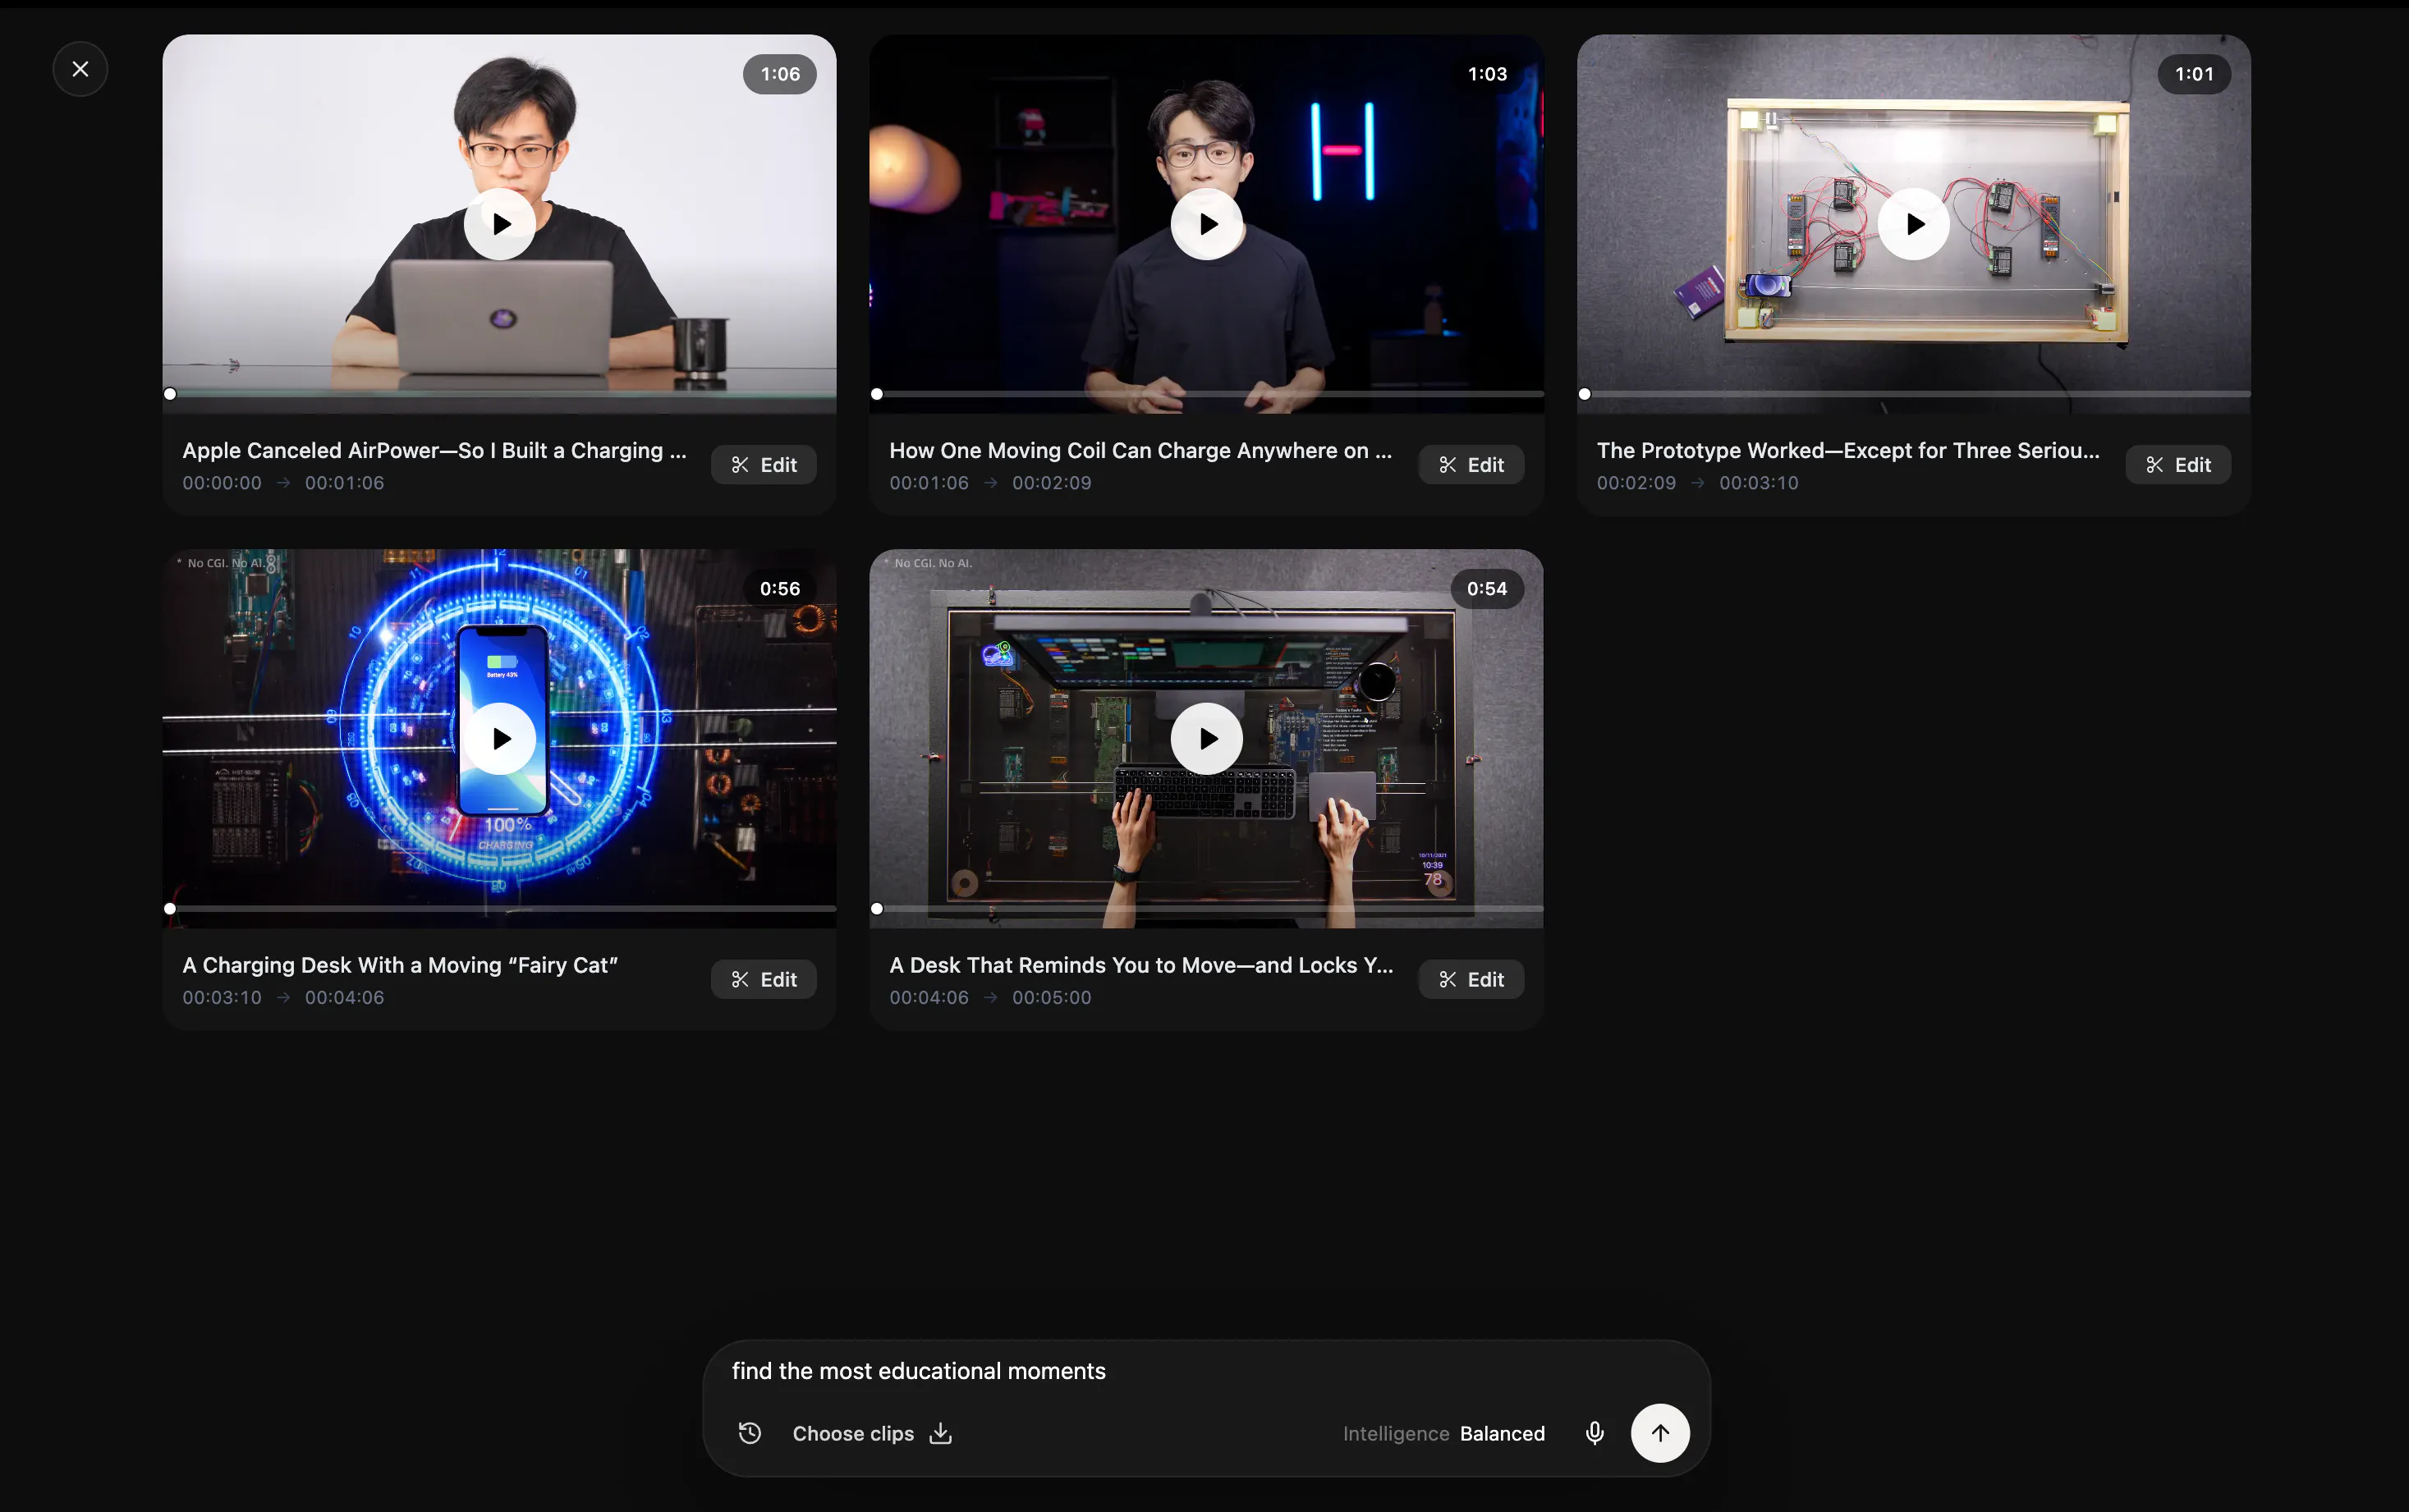Edit The Prototype Worked clip
Viewport: 2409px width, 1512px height.
click(x=2178, y=465)
